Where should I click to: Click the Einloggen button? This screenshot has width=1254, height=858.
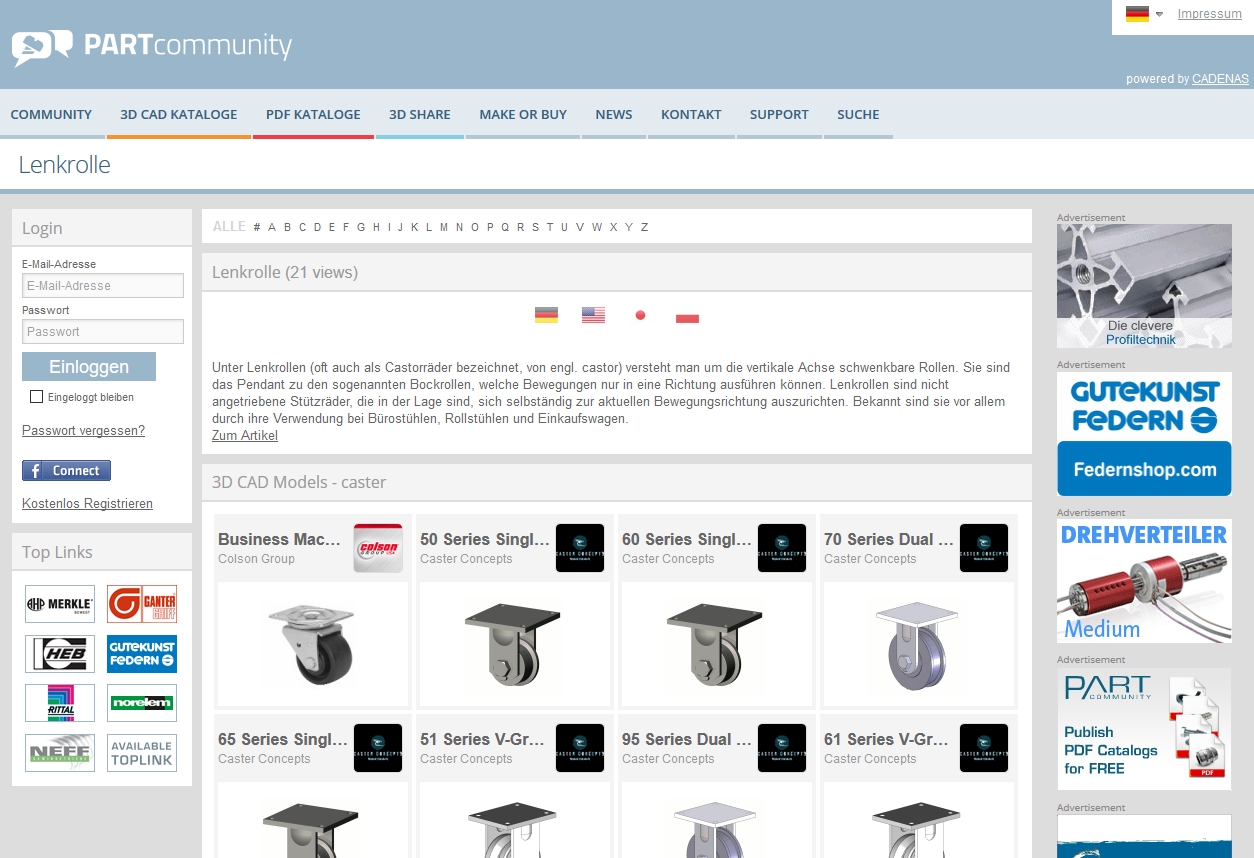click(89, 366)
